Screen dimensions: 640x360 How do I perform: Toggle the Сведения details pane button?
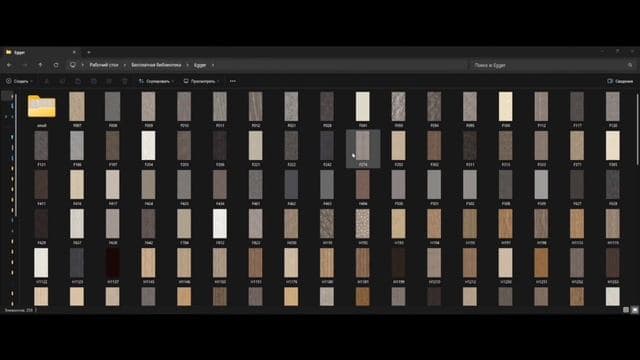coord(620,81)
